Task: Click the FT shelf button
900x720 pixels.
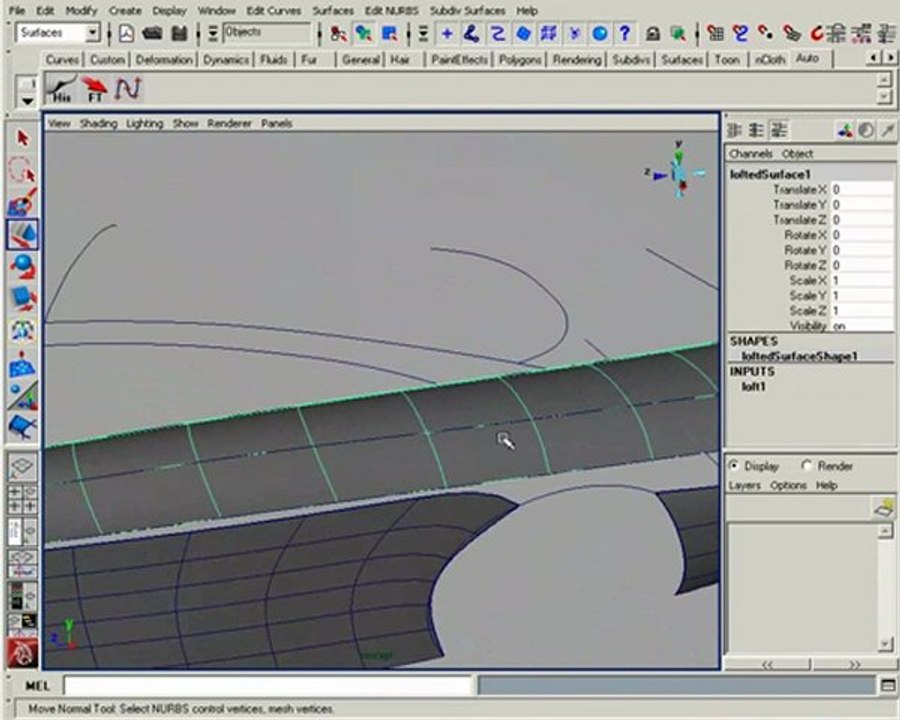Action: (95, 89)
